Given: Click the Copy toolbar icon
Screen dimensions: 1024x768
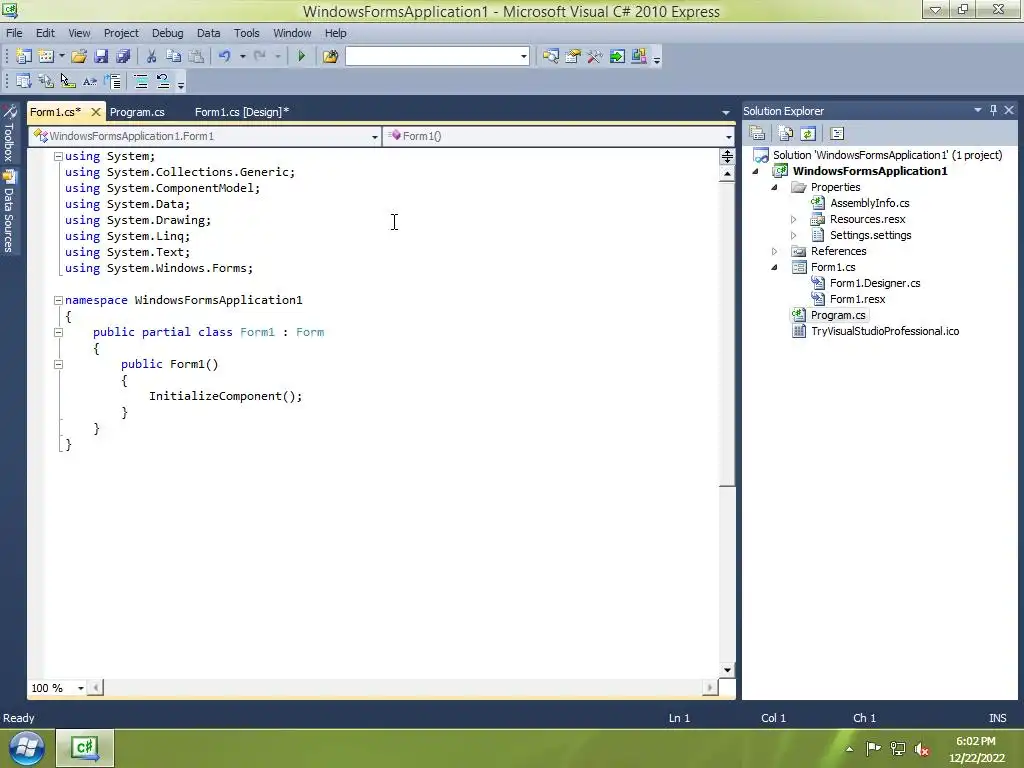Looking at the screenshot, I should tap(174, 57).
